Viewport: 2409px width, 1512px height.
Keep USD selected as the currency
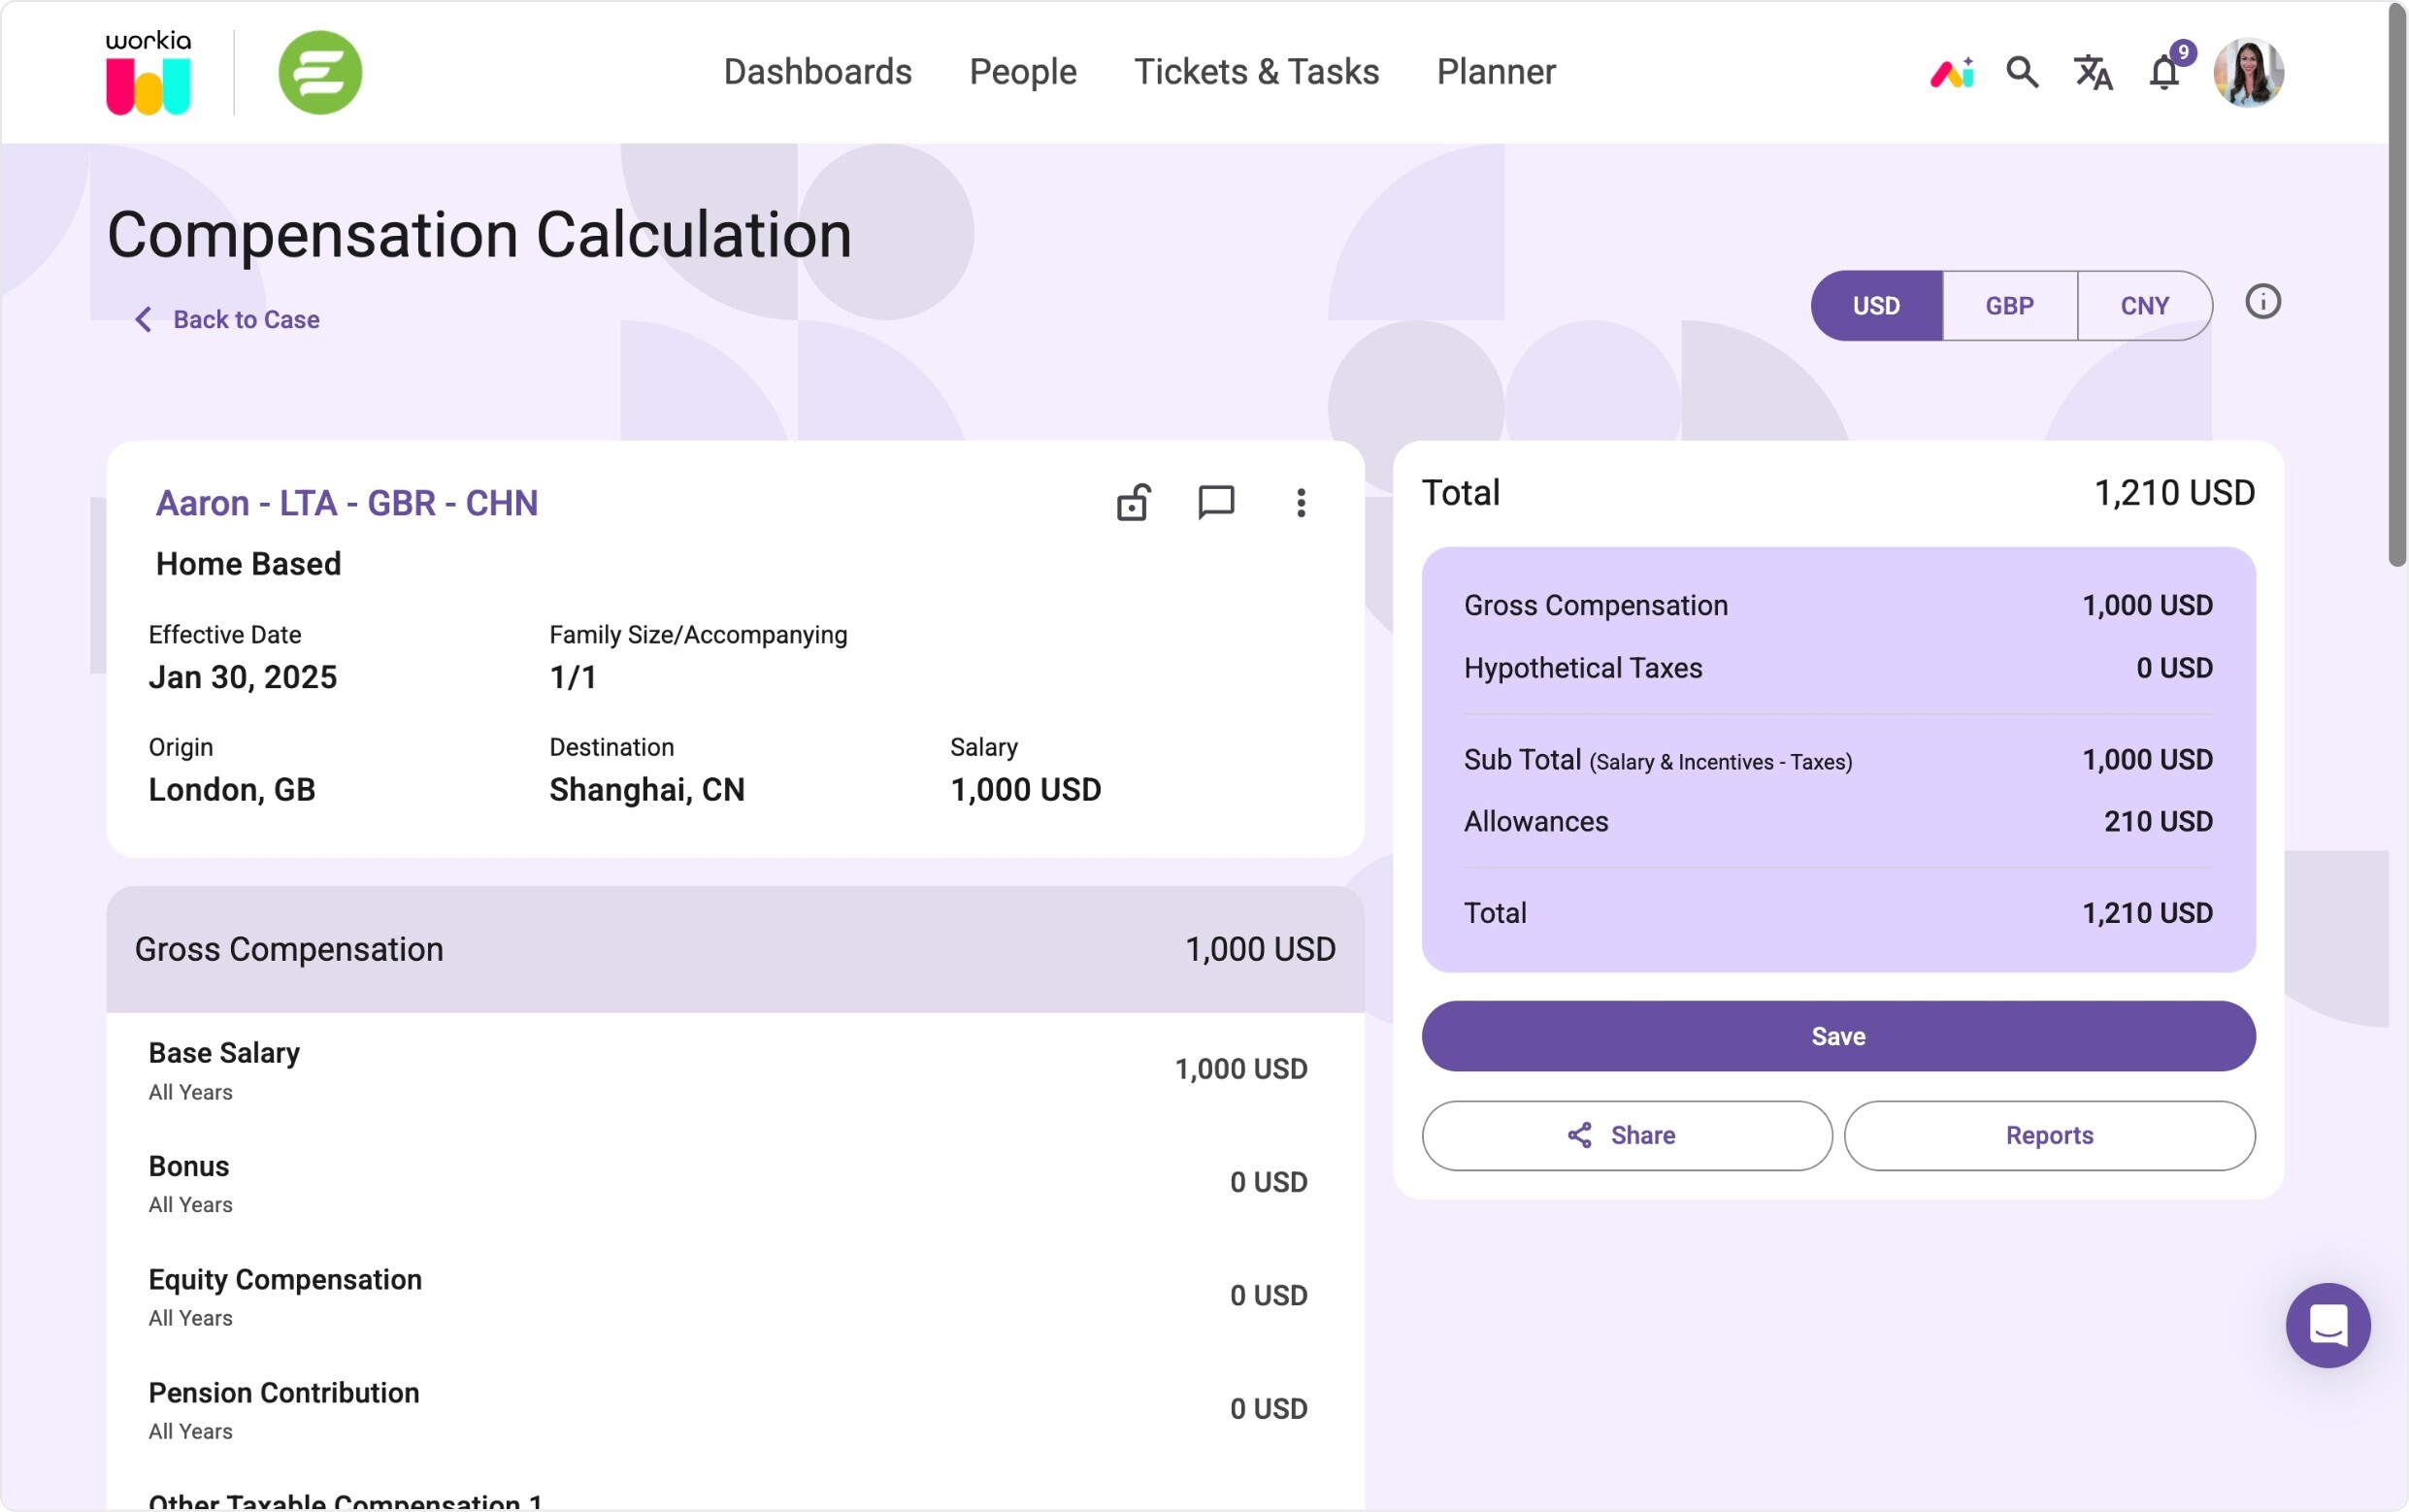coord(1875,305)
